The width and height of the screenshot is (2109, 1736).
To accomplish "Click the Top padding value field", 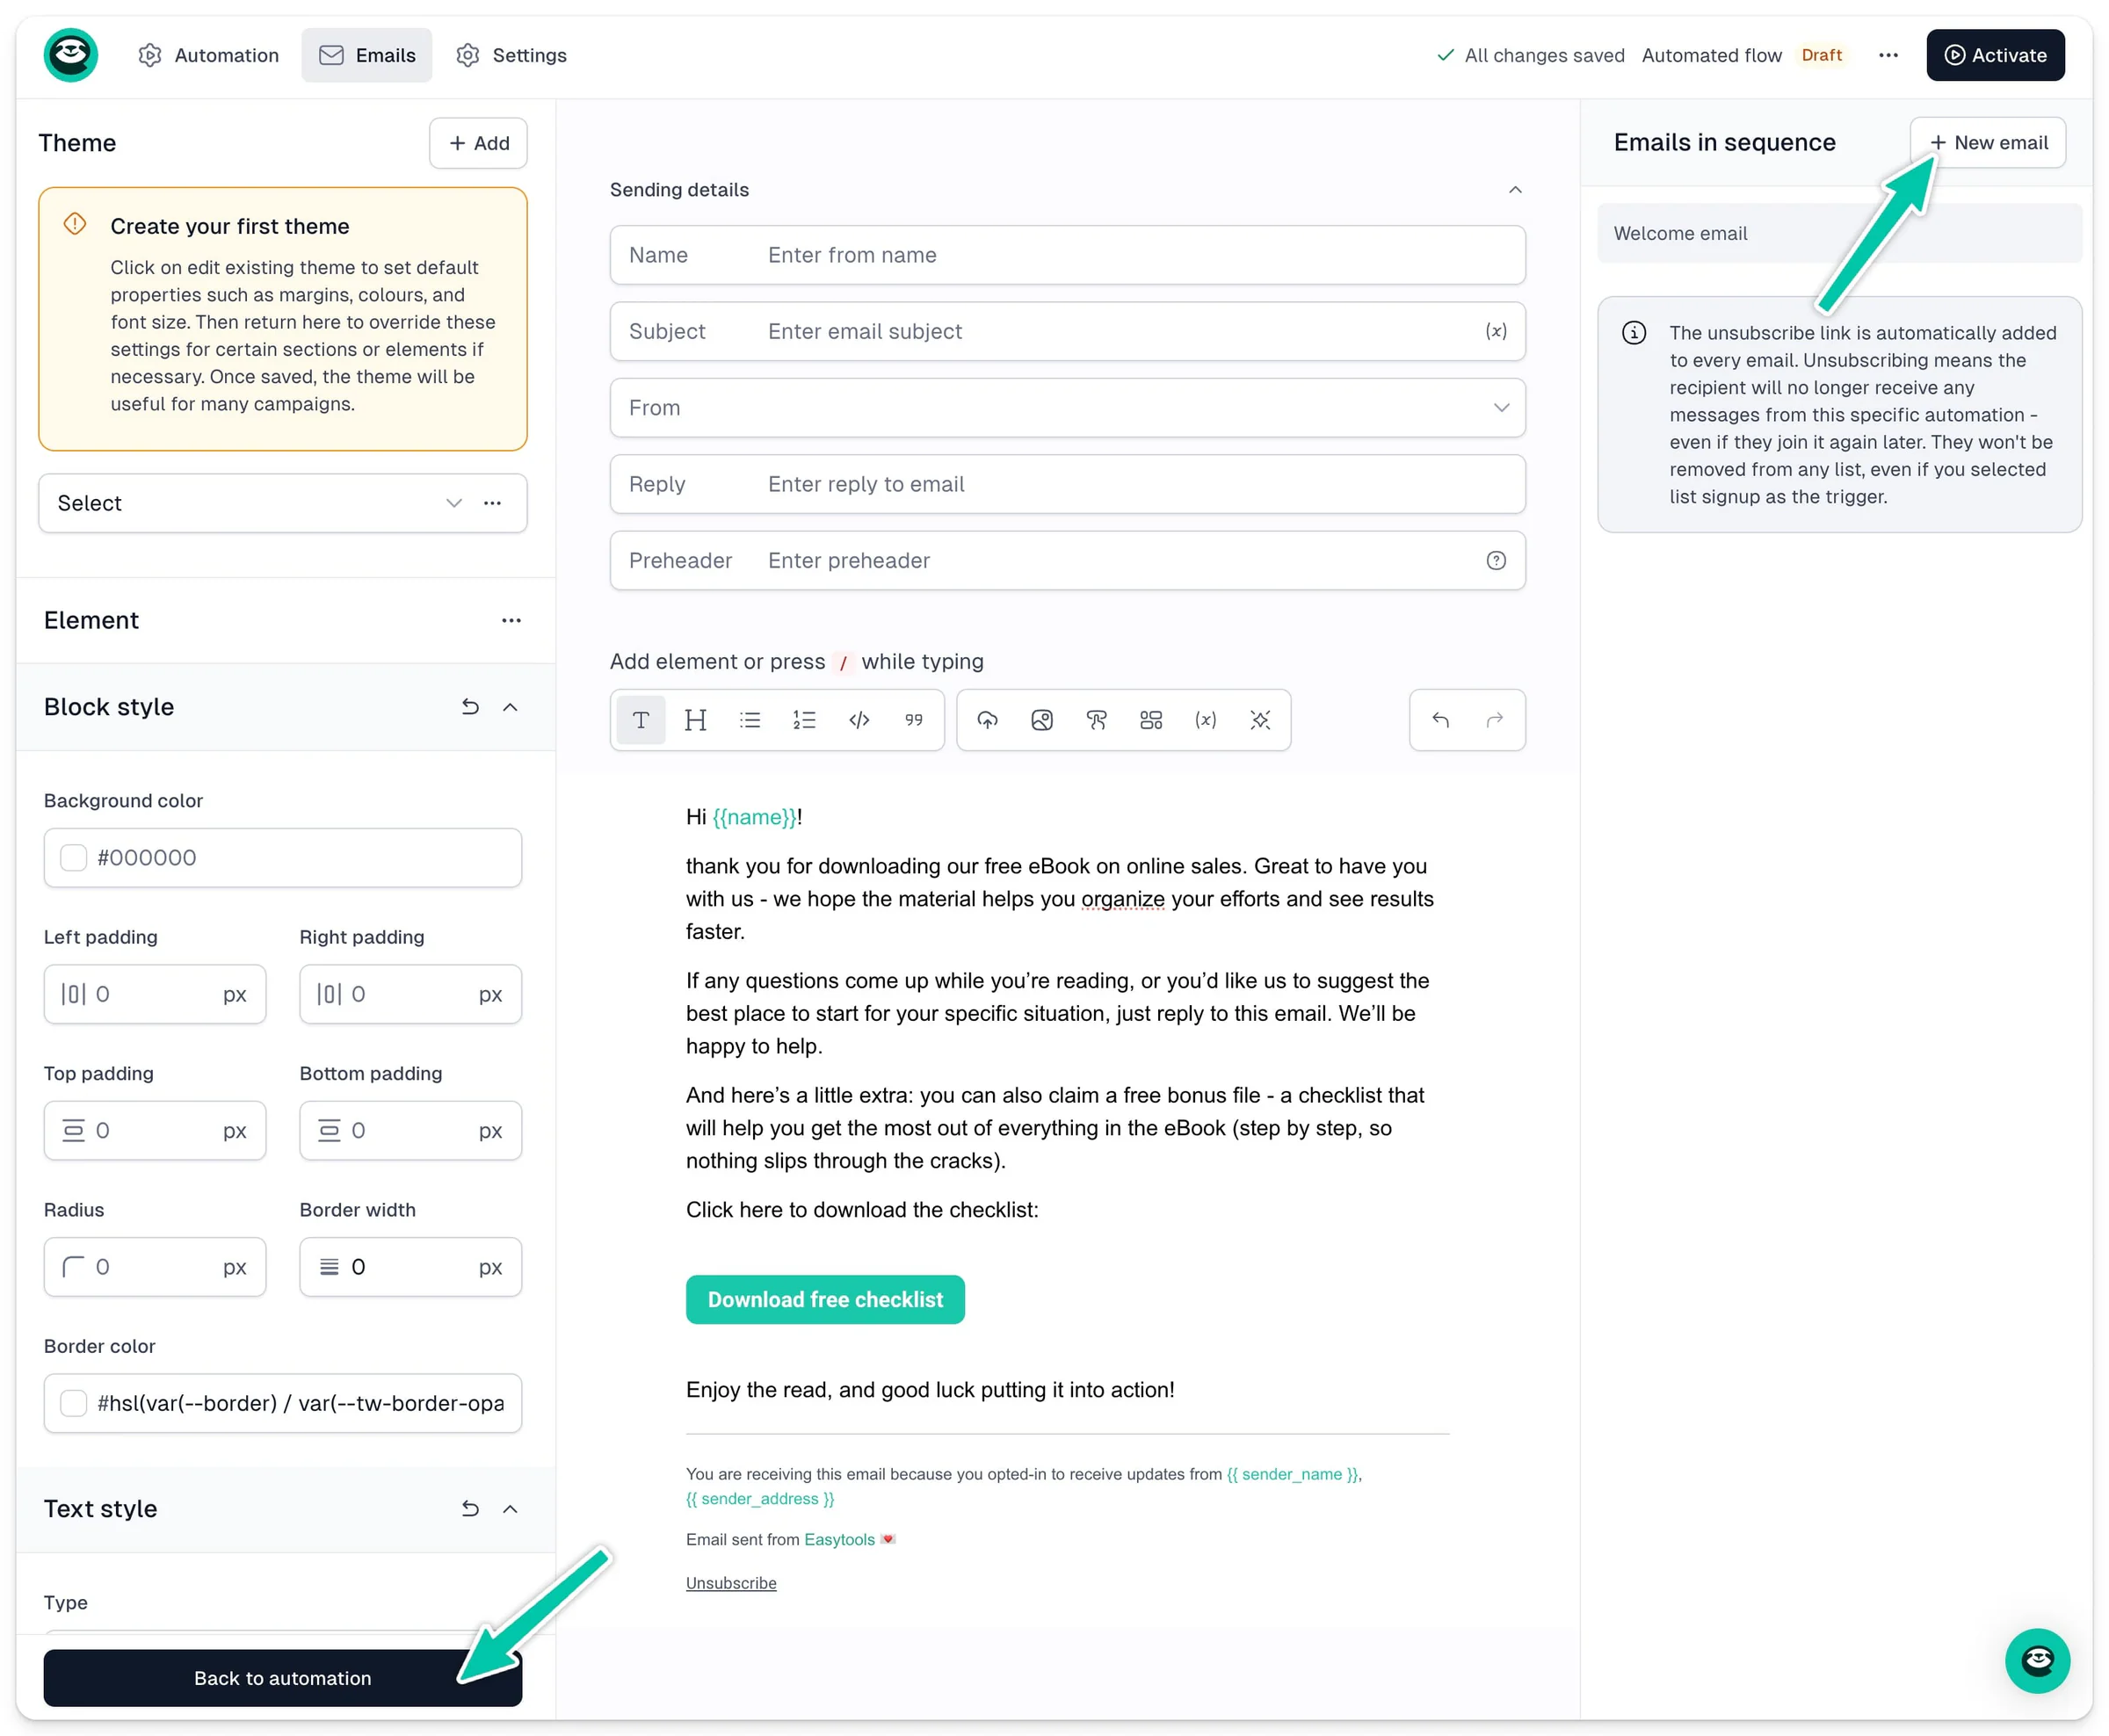I will [x=155, y=1131].
